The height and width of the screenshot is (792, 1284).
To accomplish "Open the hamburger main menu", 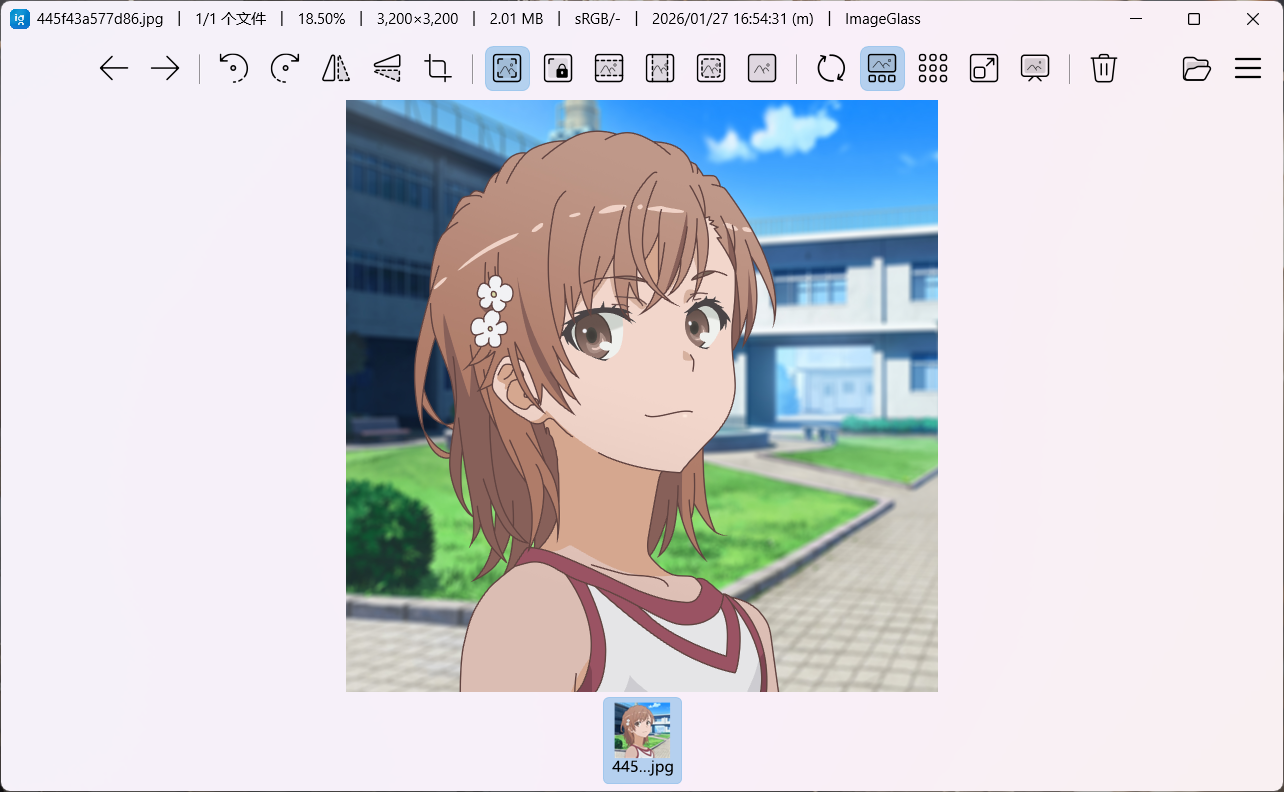I will (1247, 69).
